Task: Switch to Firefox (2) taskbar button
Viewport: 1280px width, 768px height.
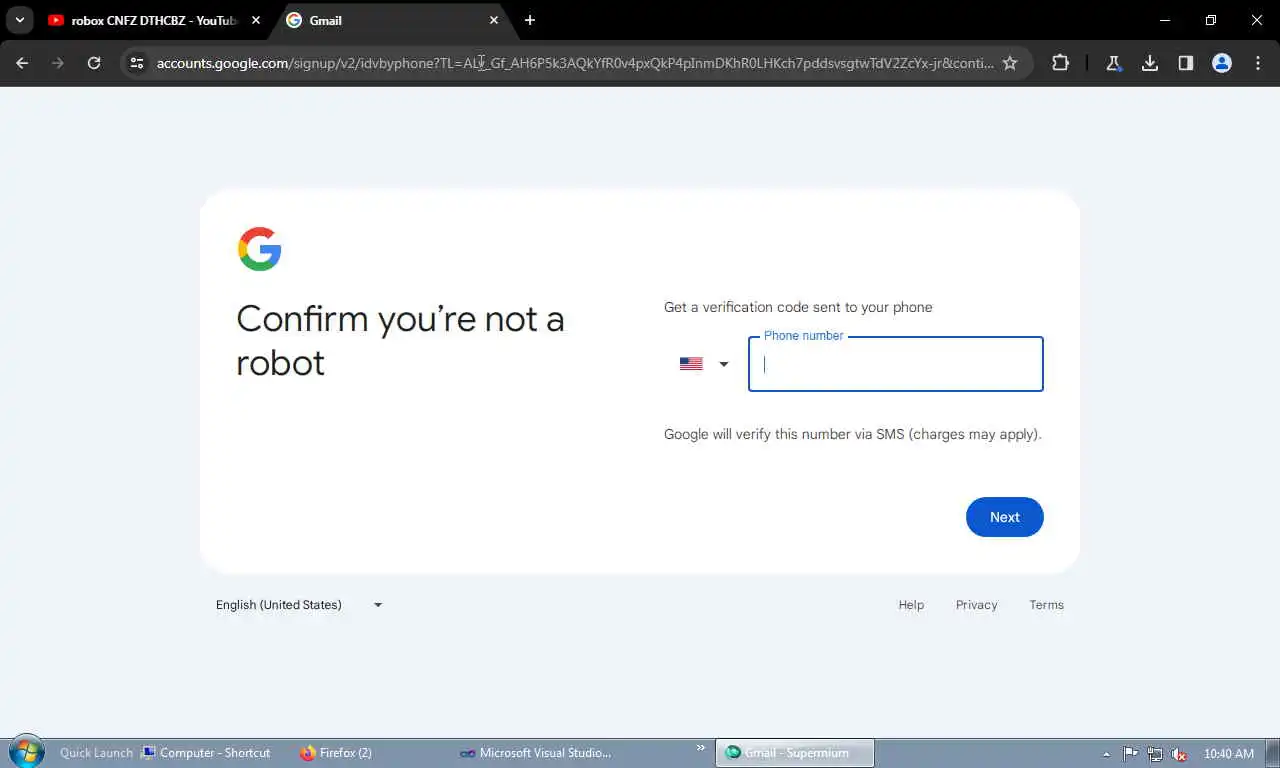Action: pos(336,753)
